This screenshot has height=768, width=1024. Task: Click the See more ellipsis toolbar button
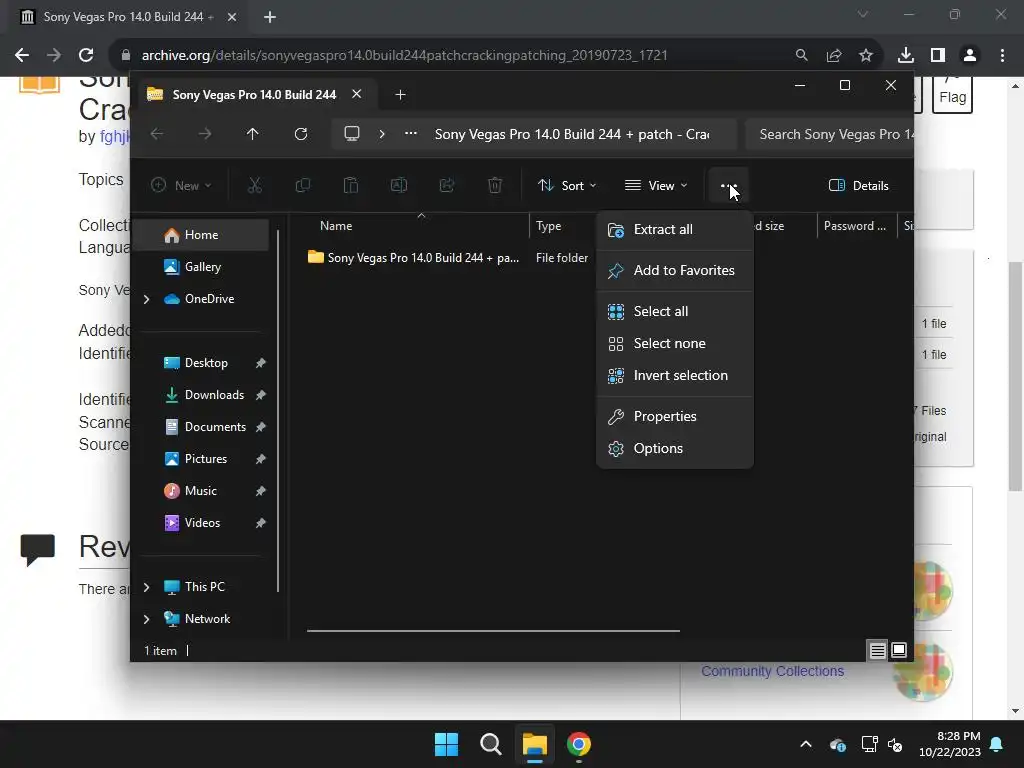pyautogui.click(x=728, y=185)
